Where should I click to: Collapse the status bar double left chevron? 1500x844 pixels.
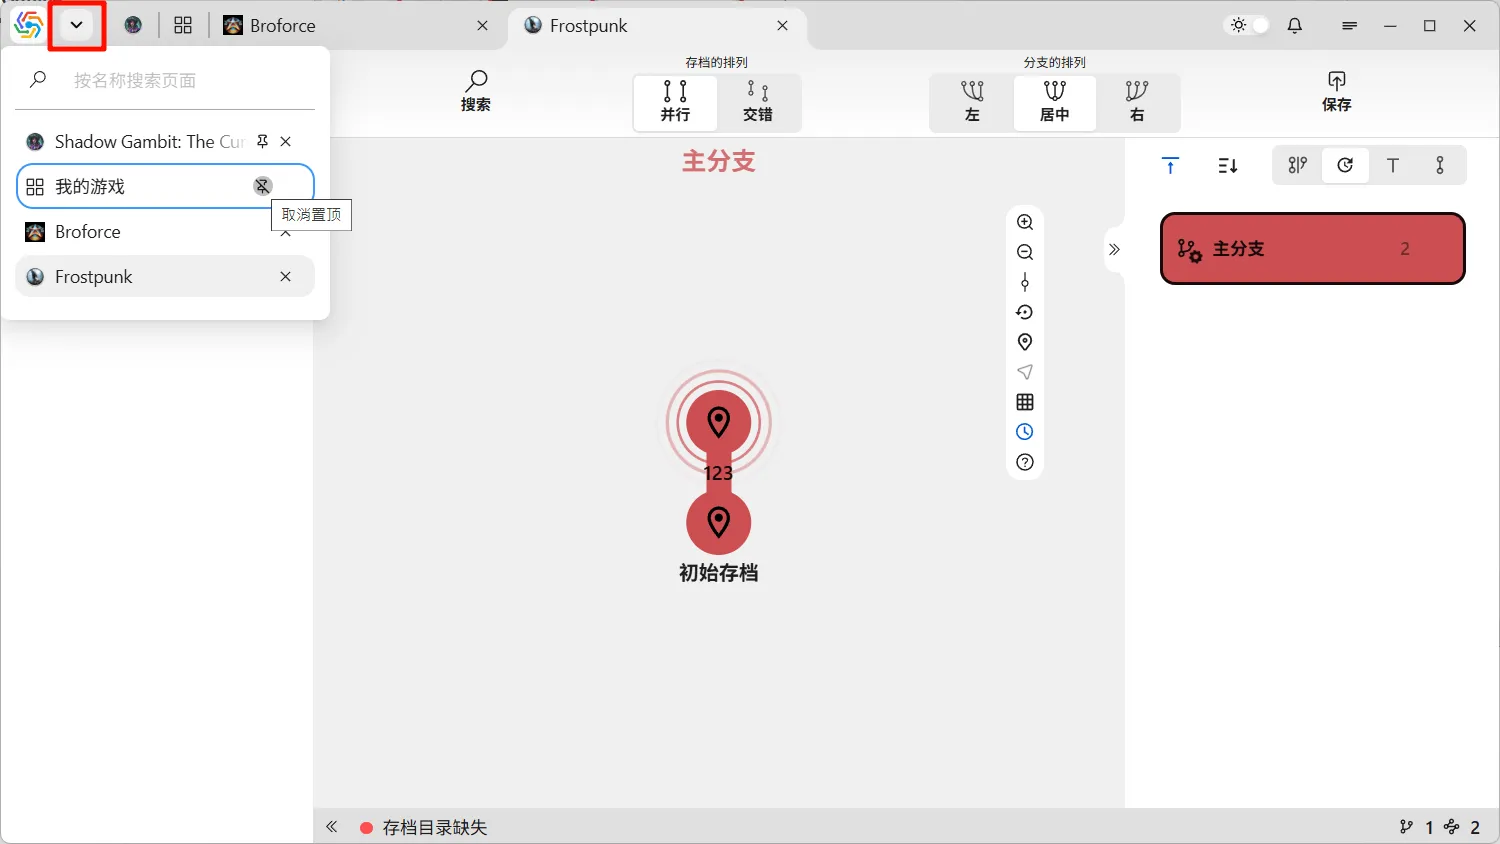coord(332,827)
